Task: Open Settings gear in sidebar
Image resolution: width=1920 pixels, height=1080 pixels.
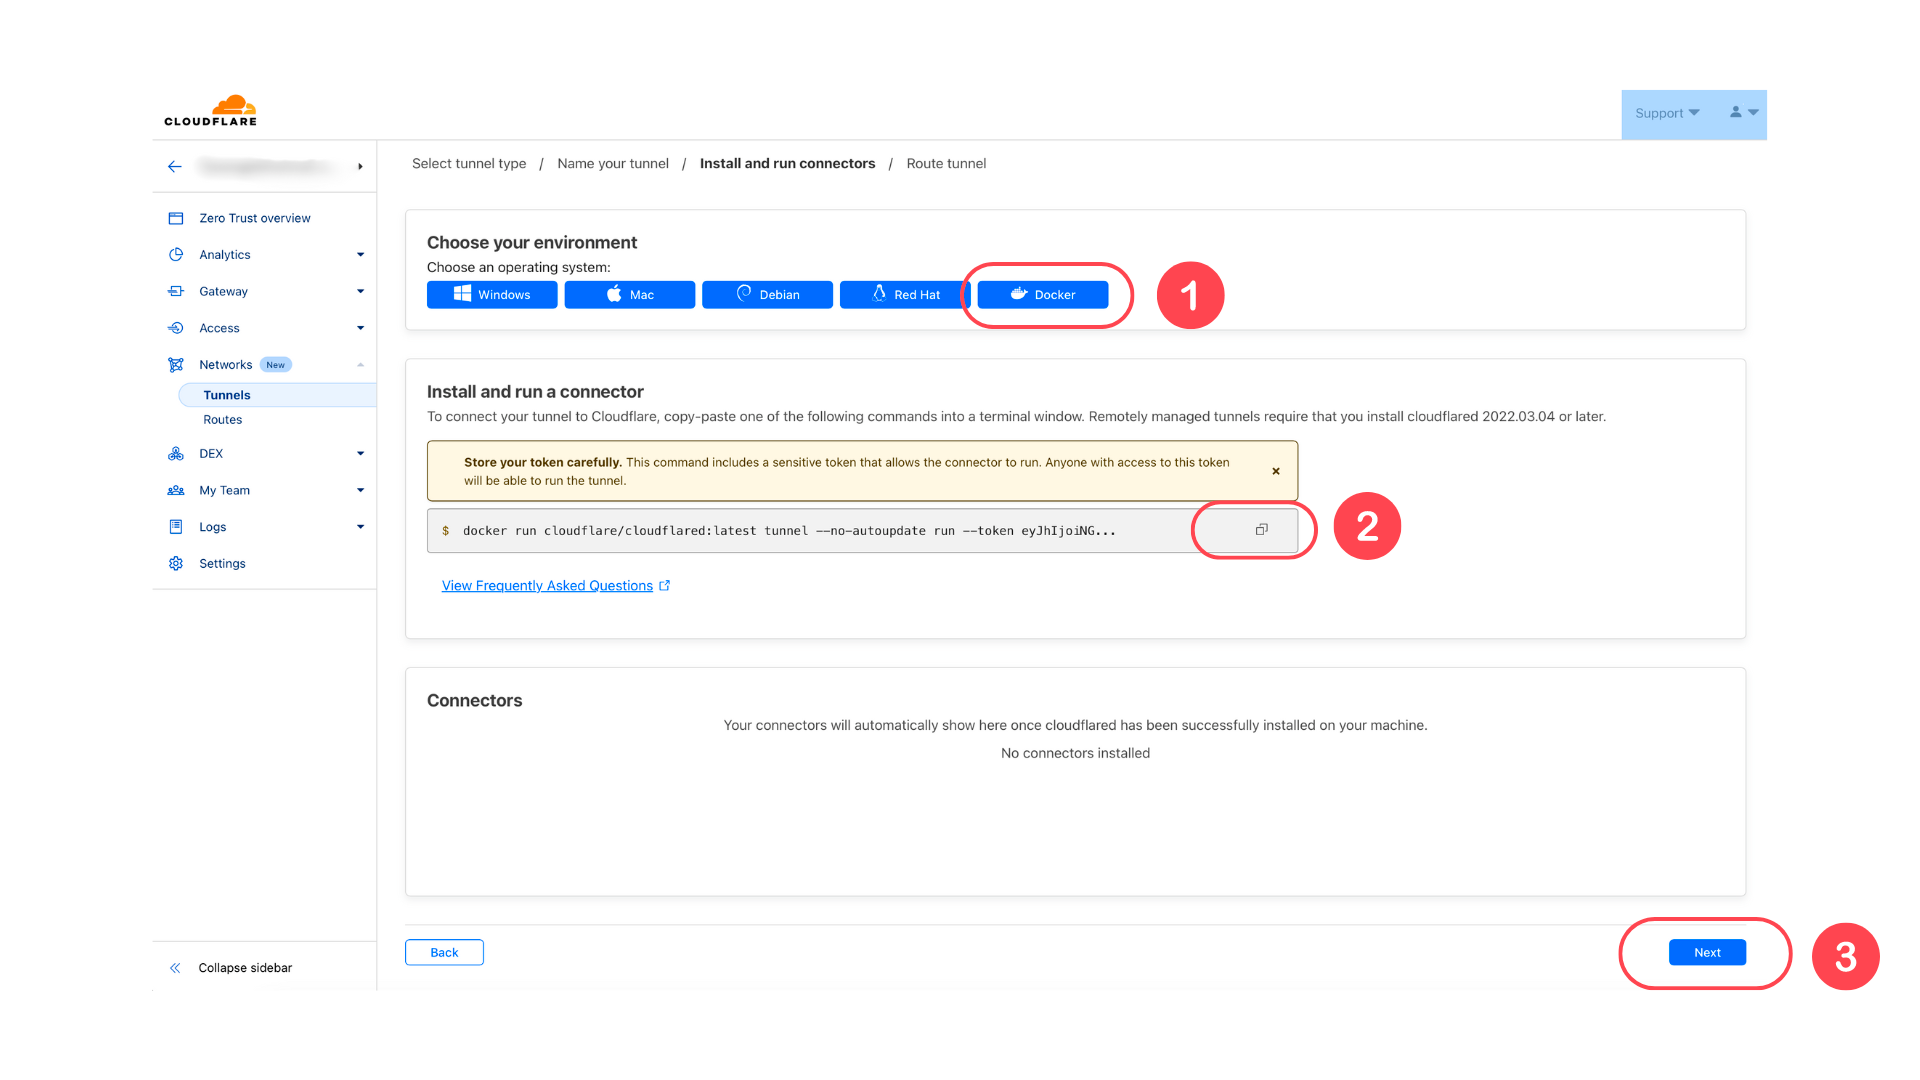Action: click(176, 564)
